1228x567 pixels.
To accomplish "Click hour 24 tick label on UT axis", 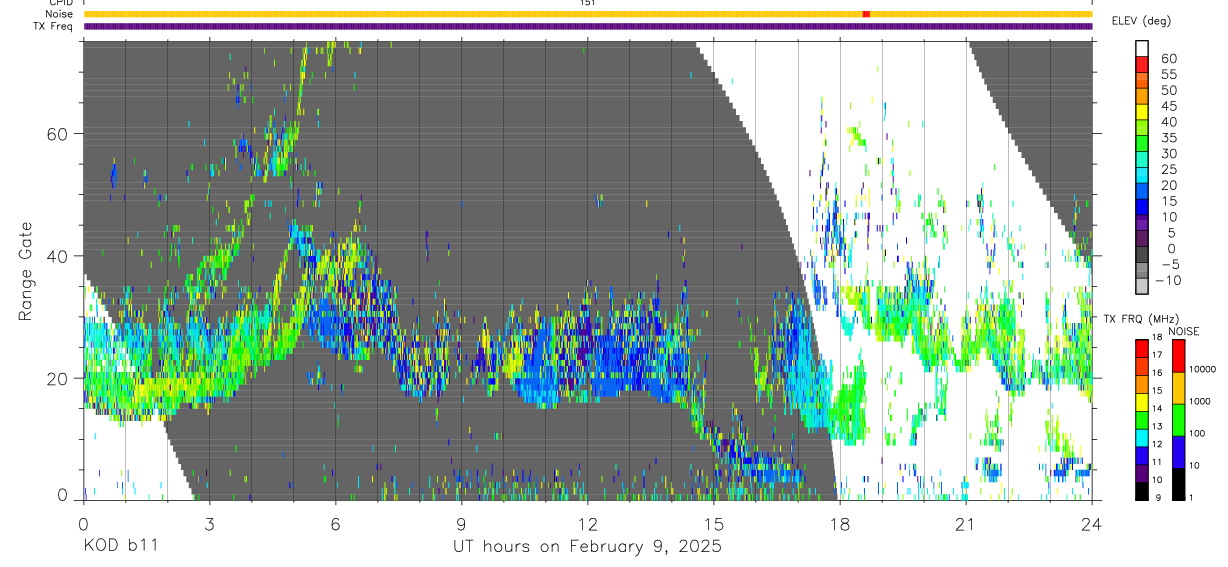I will point(1092,523).
